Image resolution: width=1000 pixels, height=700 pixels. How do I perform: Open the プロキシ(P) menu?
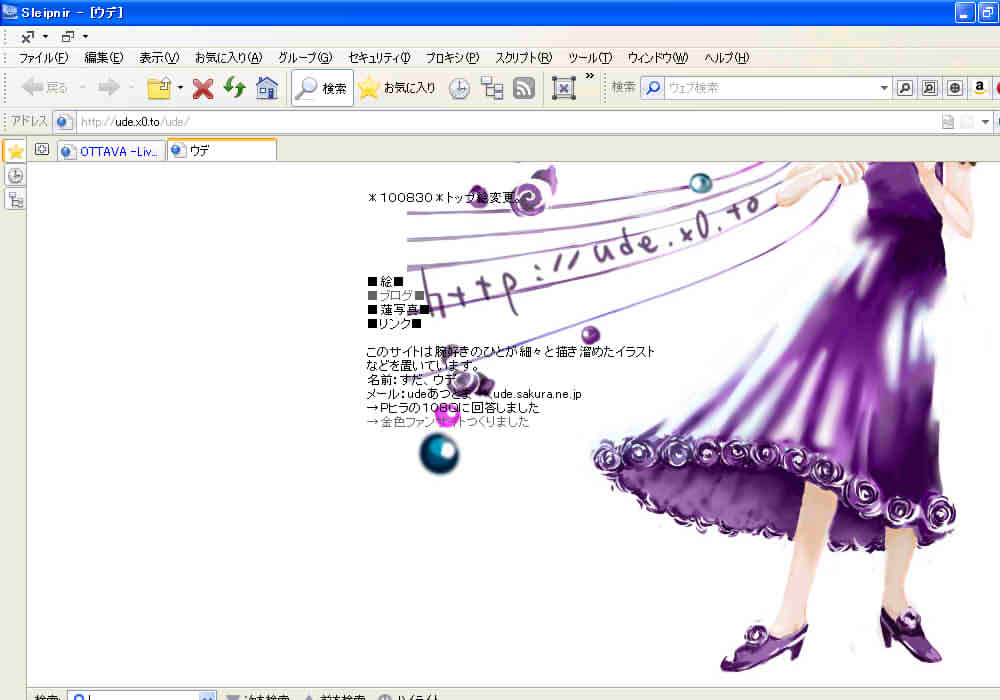pos(452,58)
